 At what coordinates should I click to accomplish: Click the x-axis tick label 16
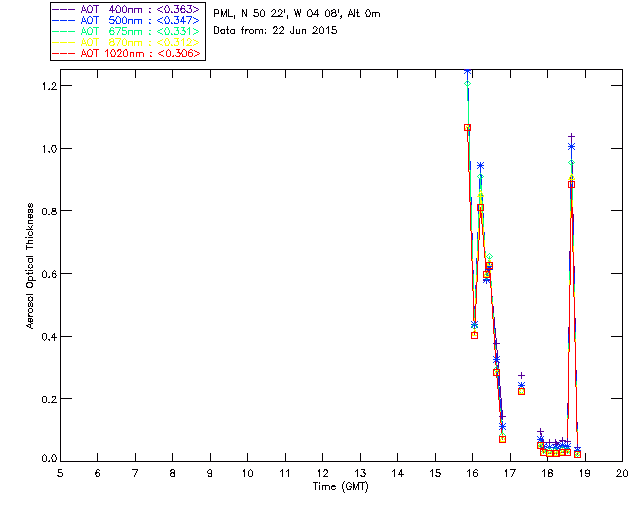point(472,473)
